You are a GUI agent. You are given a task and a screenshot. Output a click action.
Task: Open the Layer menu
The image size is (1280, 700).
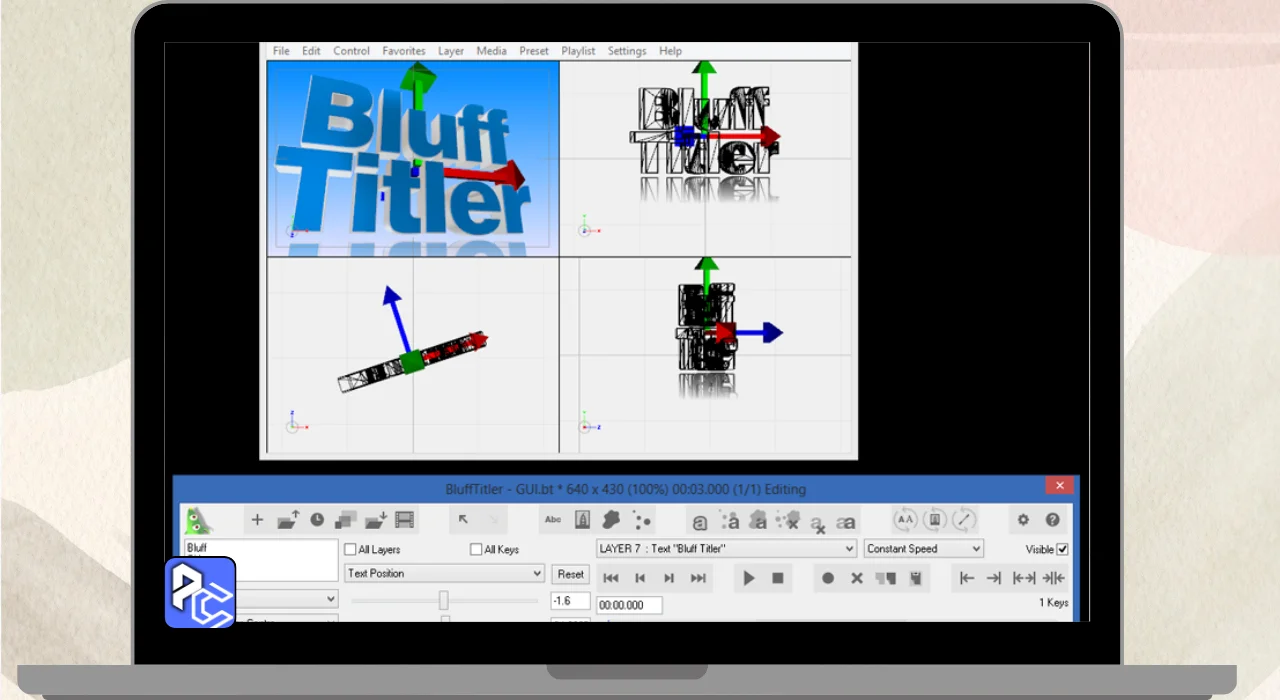pyautogui.click(x=451, y=51)
